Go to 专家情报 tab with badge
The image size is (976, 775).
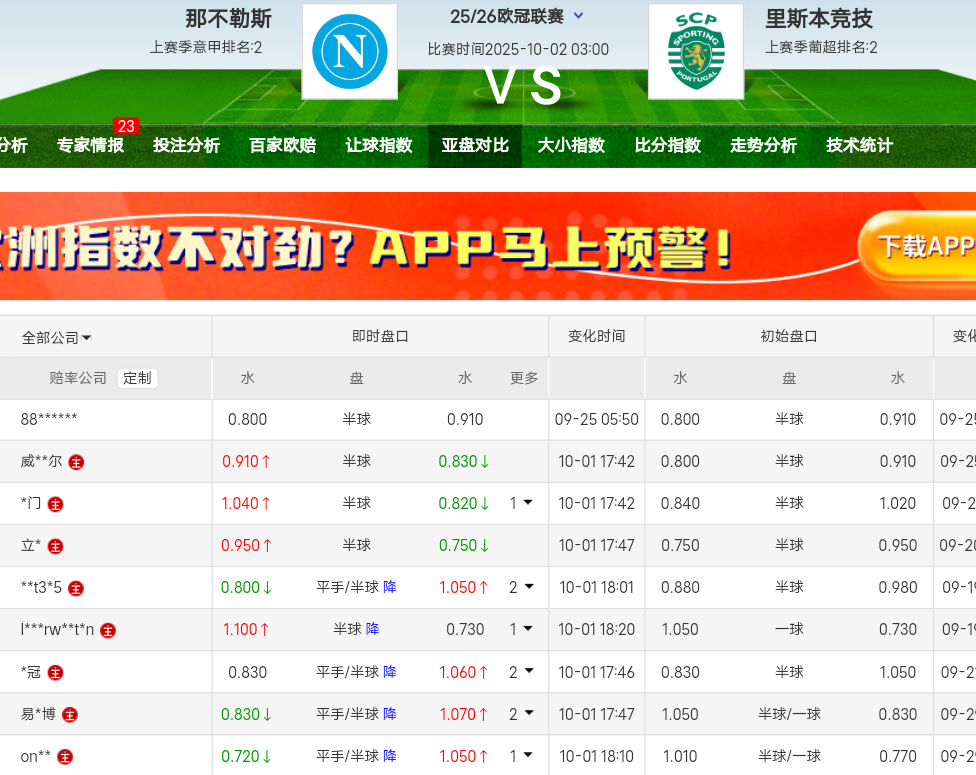click(x=90, y=145)
